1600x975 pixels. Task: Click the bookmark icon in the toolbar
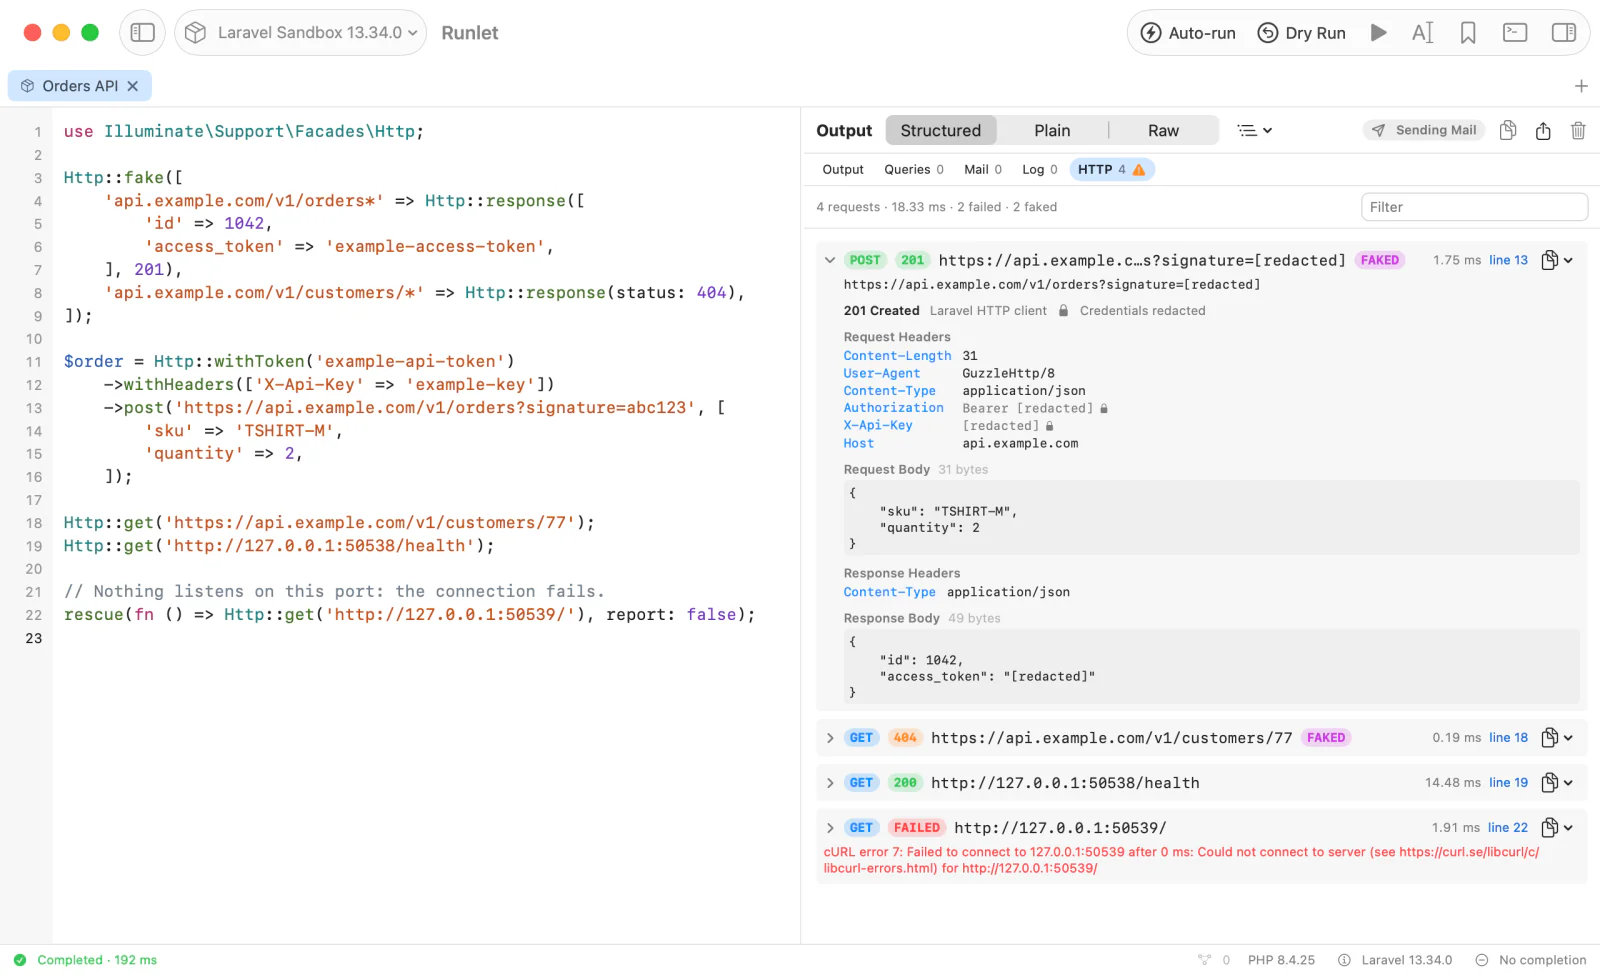click(1468, 33)
